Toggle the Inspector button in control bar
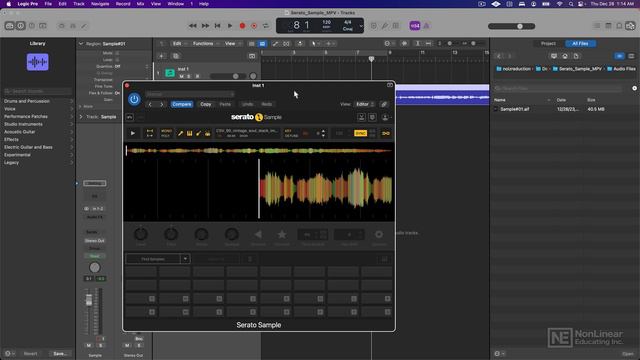Screen dimensions: 640x360 20,26
